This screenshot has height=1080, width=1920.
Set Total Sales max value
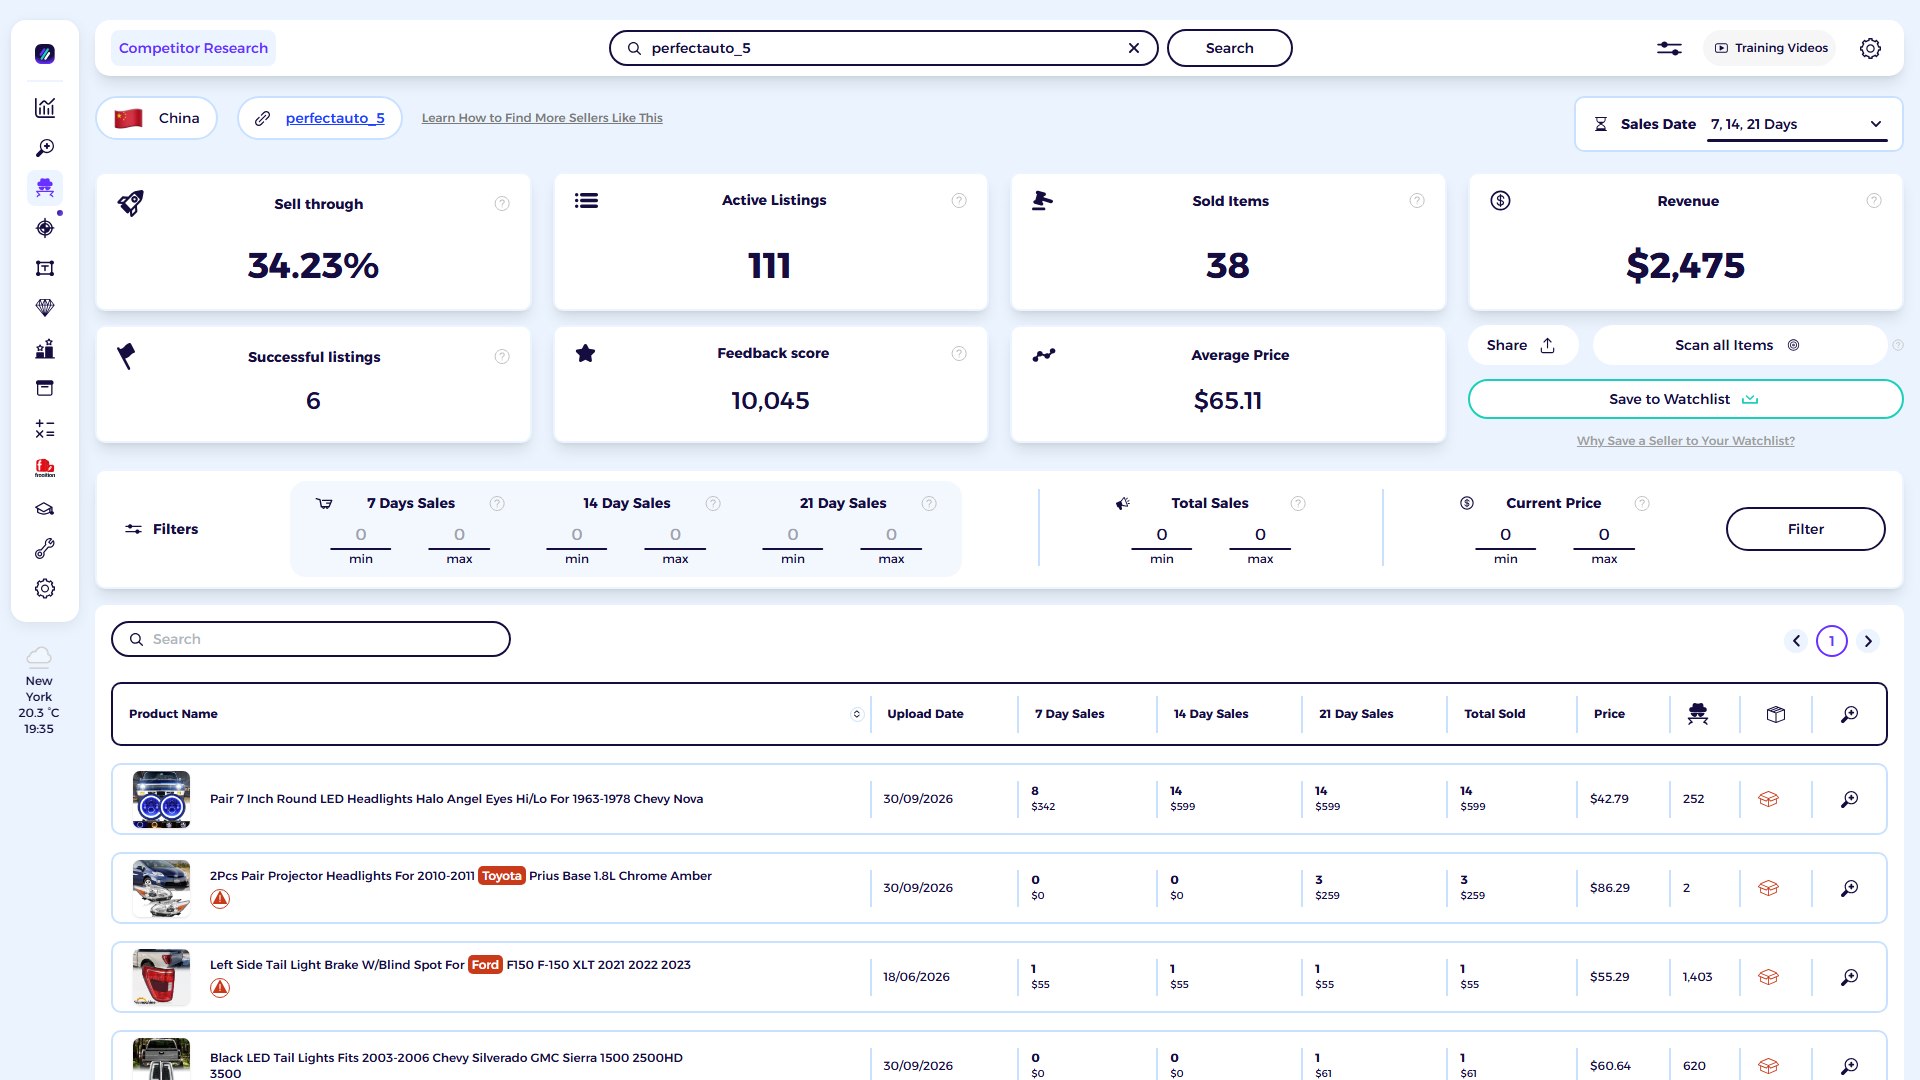point(1260,535)
